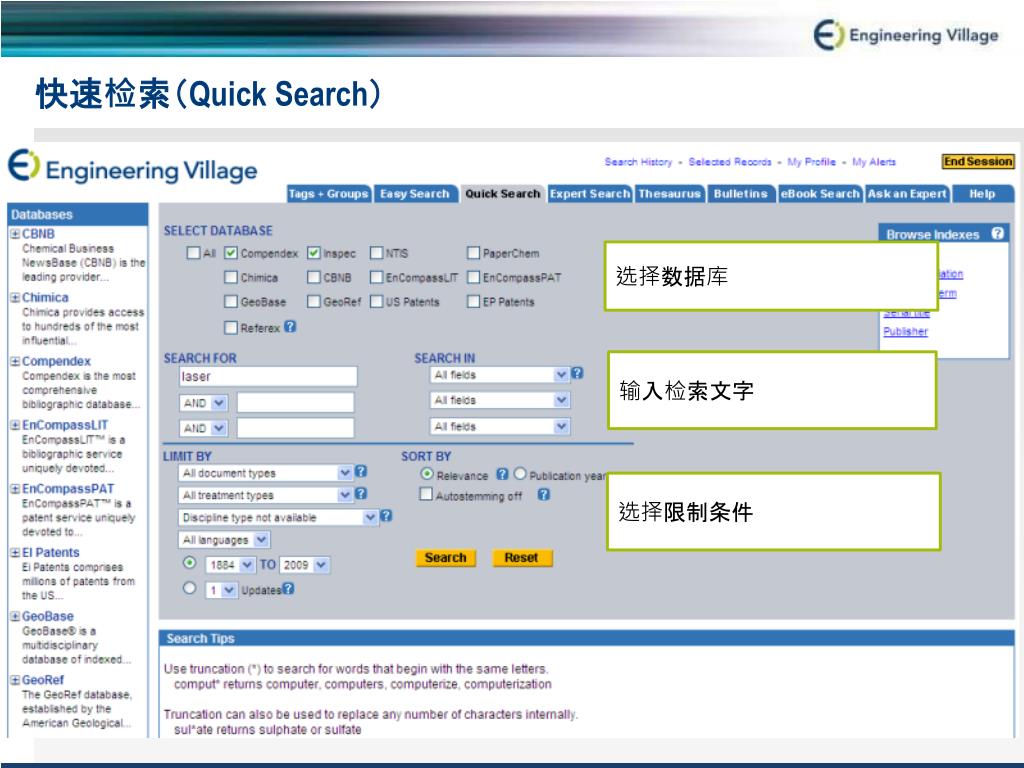Click Browse Indexes help icon
The height and width of the screenshot is (768, 1024).
point(997,233)
